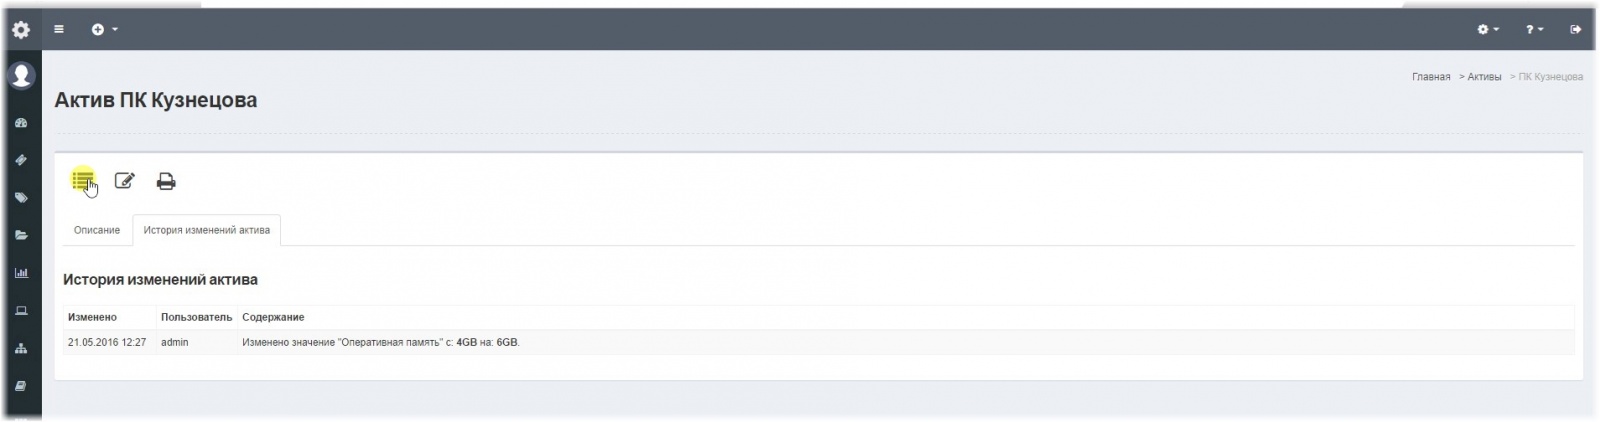The width and height of the screenshot is (1600, 422).
Task: Open the Активы breadcrumb link
Action: click(x=1484, y=77)
